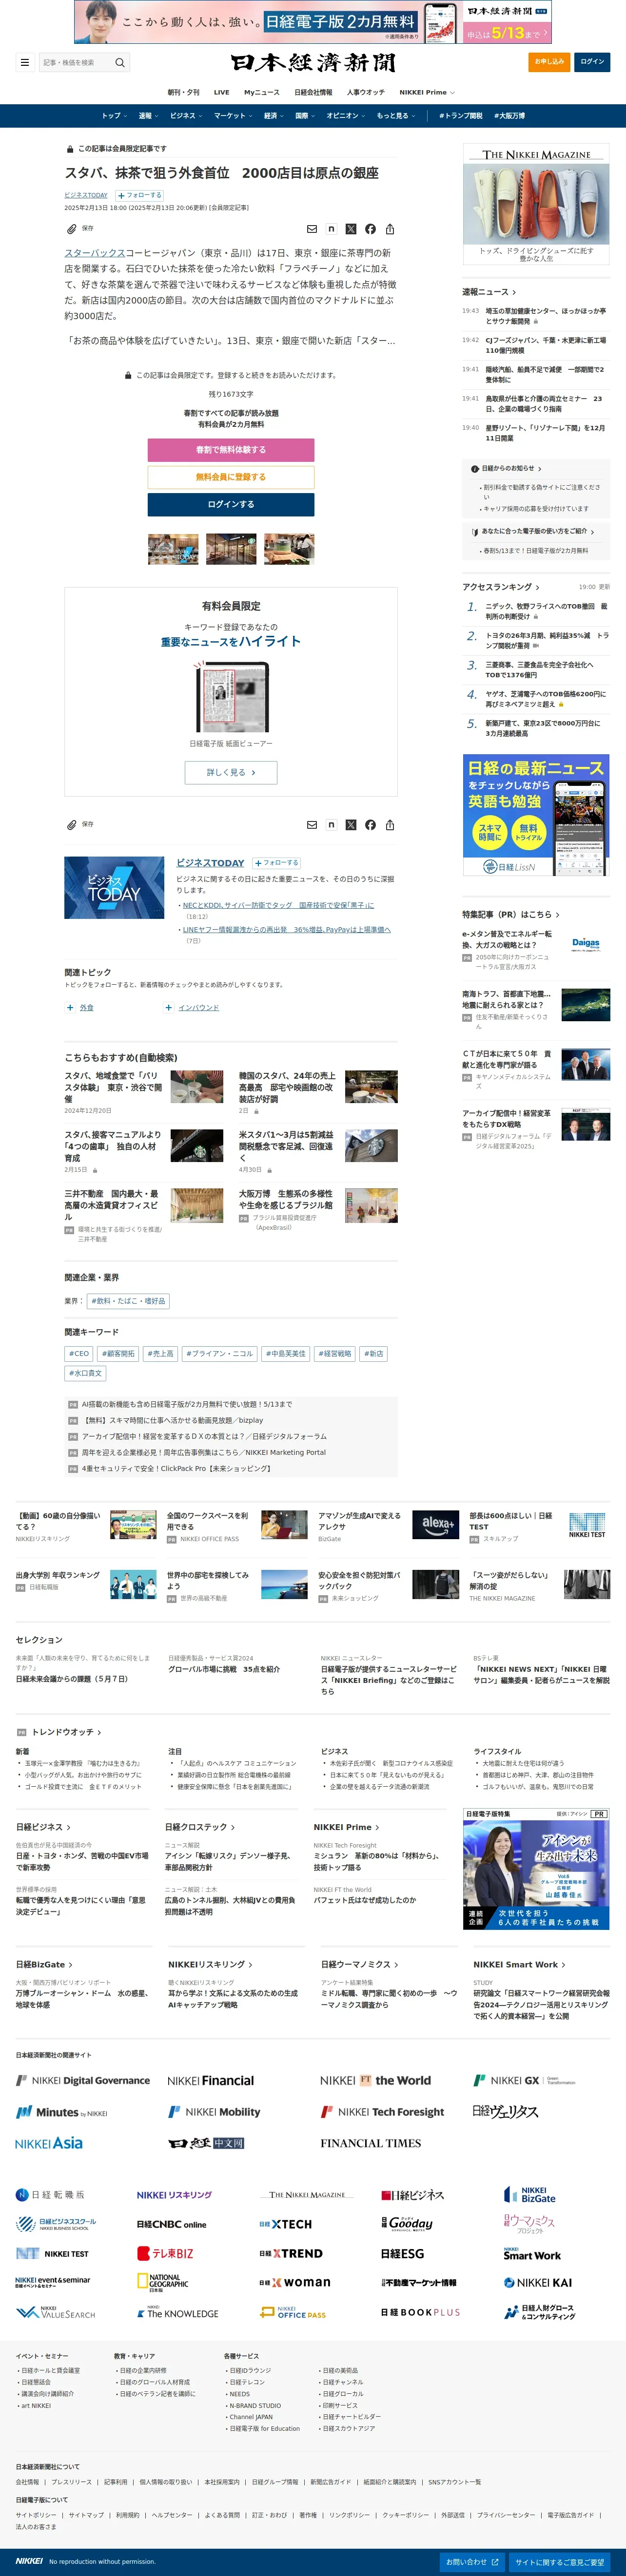Expand オピニオン dropdown in navigation bar
This screenshot has width=626, height=2576.
point(345,116)
